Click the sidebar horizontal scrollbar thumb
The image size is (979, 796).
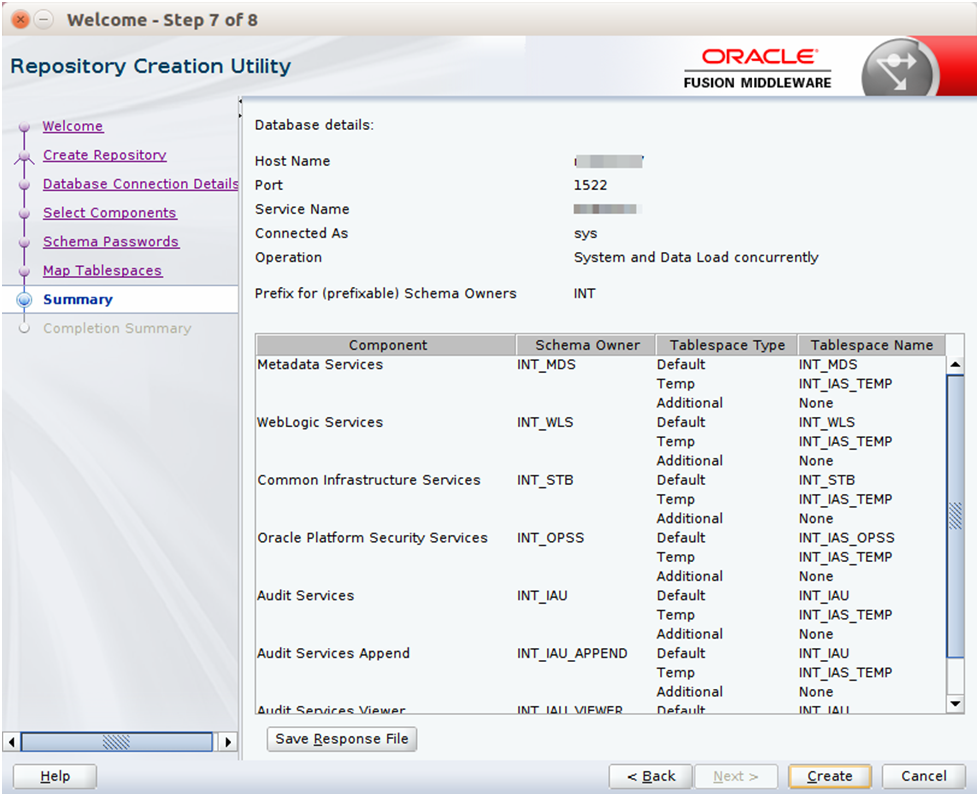(117, 742)
